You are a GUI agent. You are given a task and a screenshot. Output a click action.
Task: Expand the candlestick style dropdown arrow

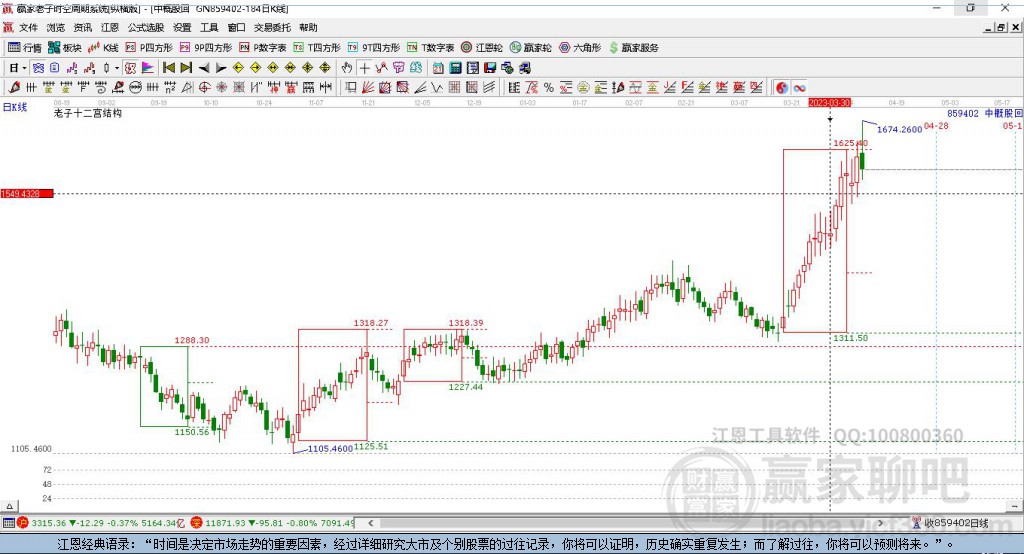click(117, 68)
